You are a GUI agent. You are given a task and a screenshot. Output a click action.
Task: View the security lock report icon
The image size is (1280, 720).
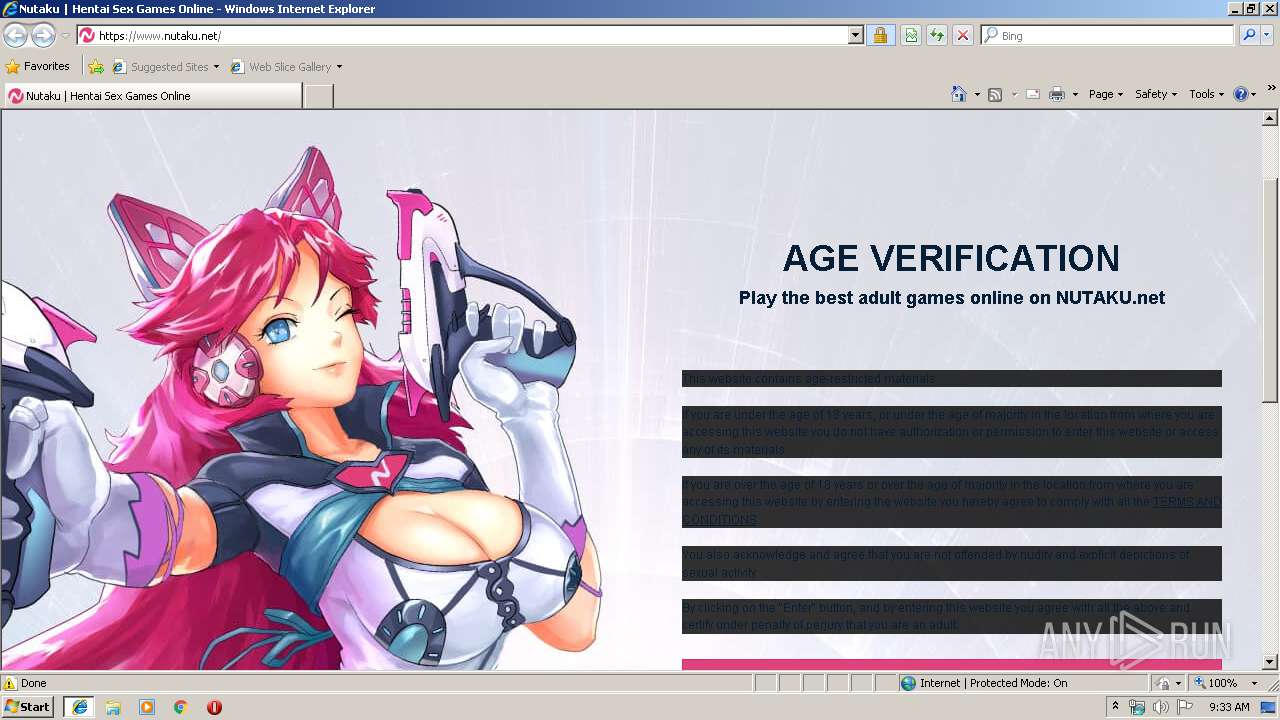tap(880, 35)
